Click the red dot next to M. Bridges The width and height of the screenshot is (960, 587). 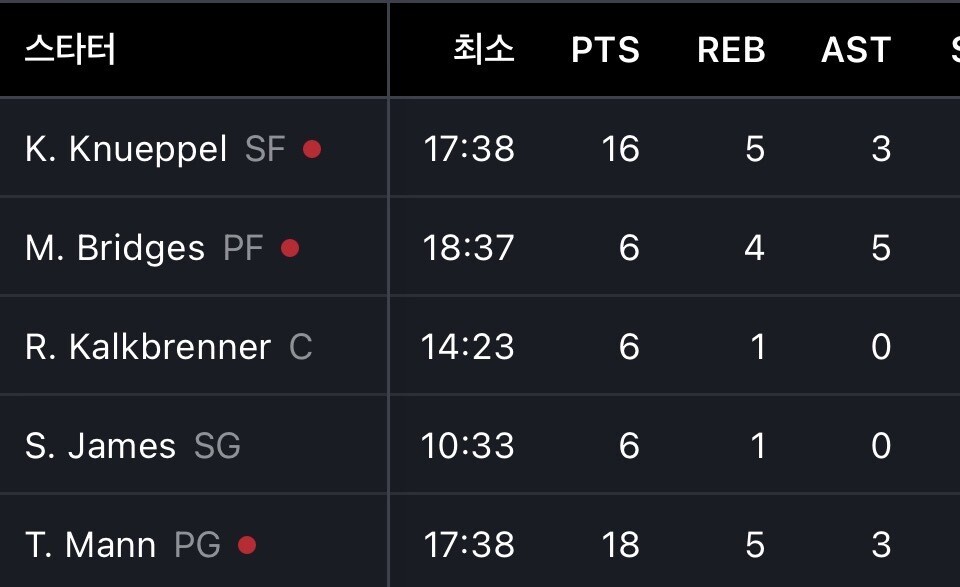click(290, 248)
